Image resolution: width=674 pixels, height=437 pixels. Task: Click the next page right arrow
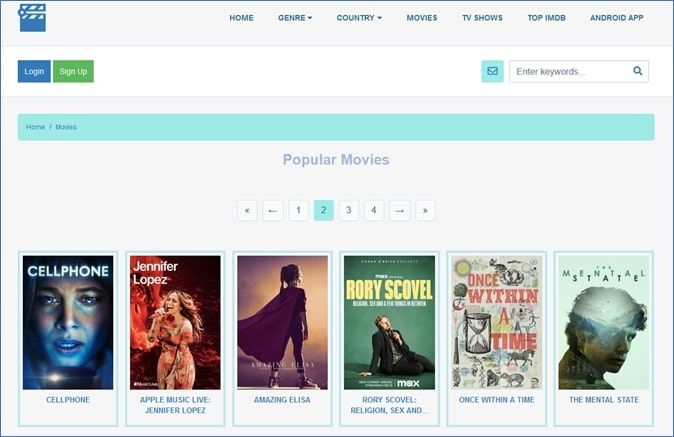[399, 210]
